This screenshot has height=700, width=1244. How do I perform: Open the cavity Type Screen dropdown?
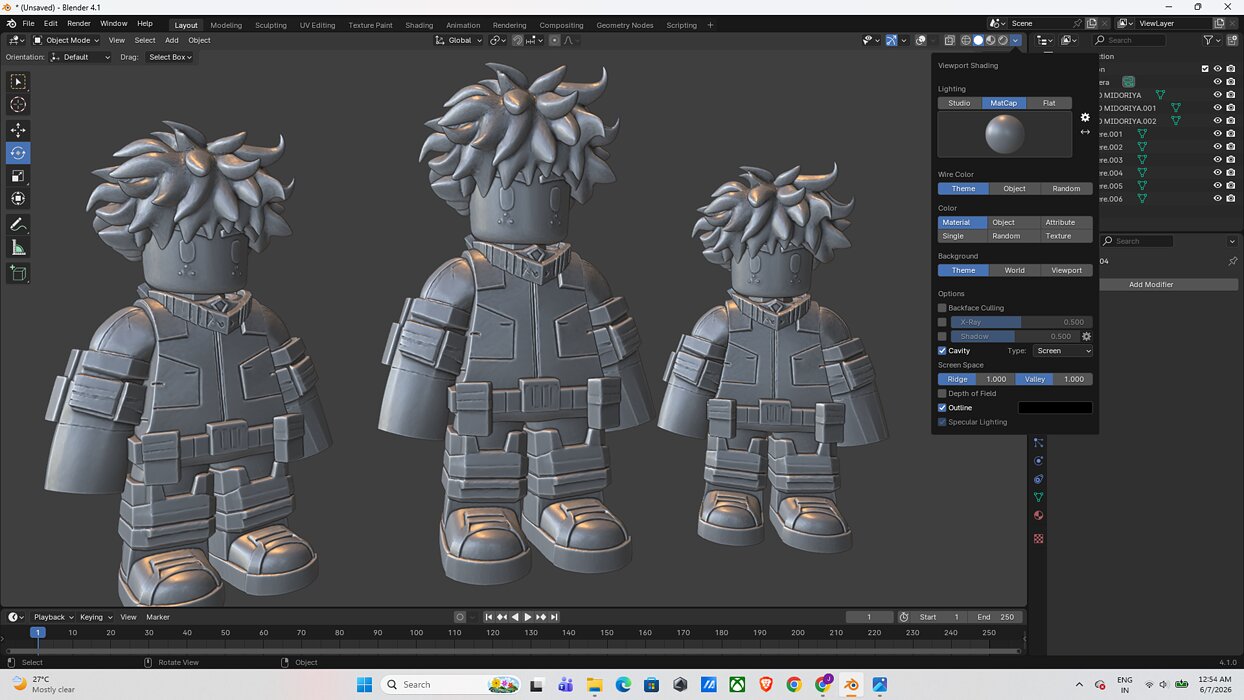1062,351
